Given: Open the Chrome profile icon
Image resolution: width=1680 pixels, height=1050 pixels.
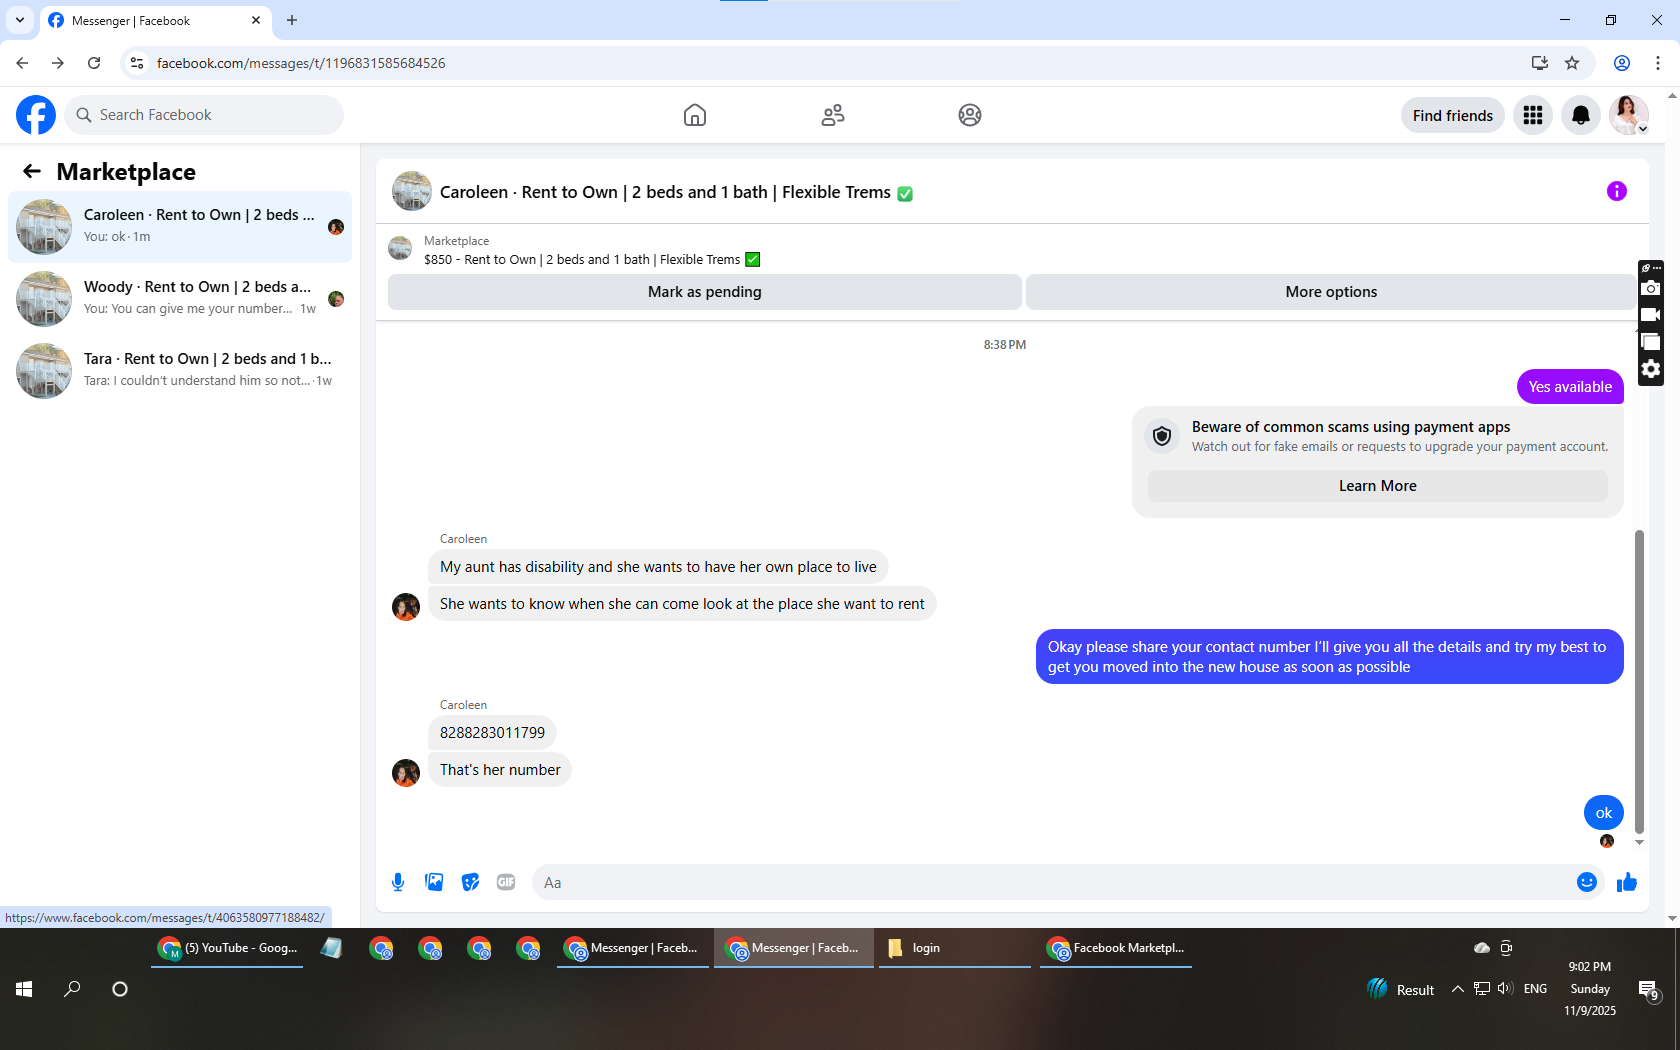Looking at the screenshot, I should click(1622, 63).
